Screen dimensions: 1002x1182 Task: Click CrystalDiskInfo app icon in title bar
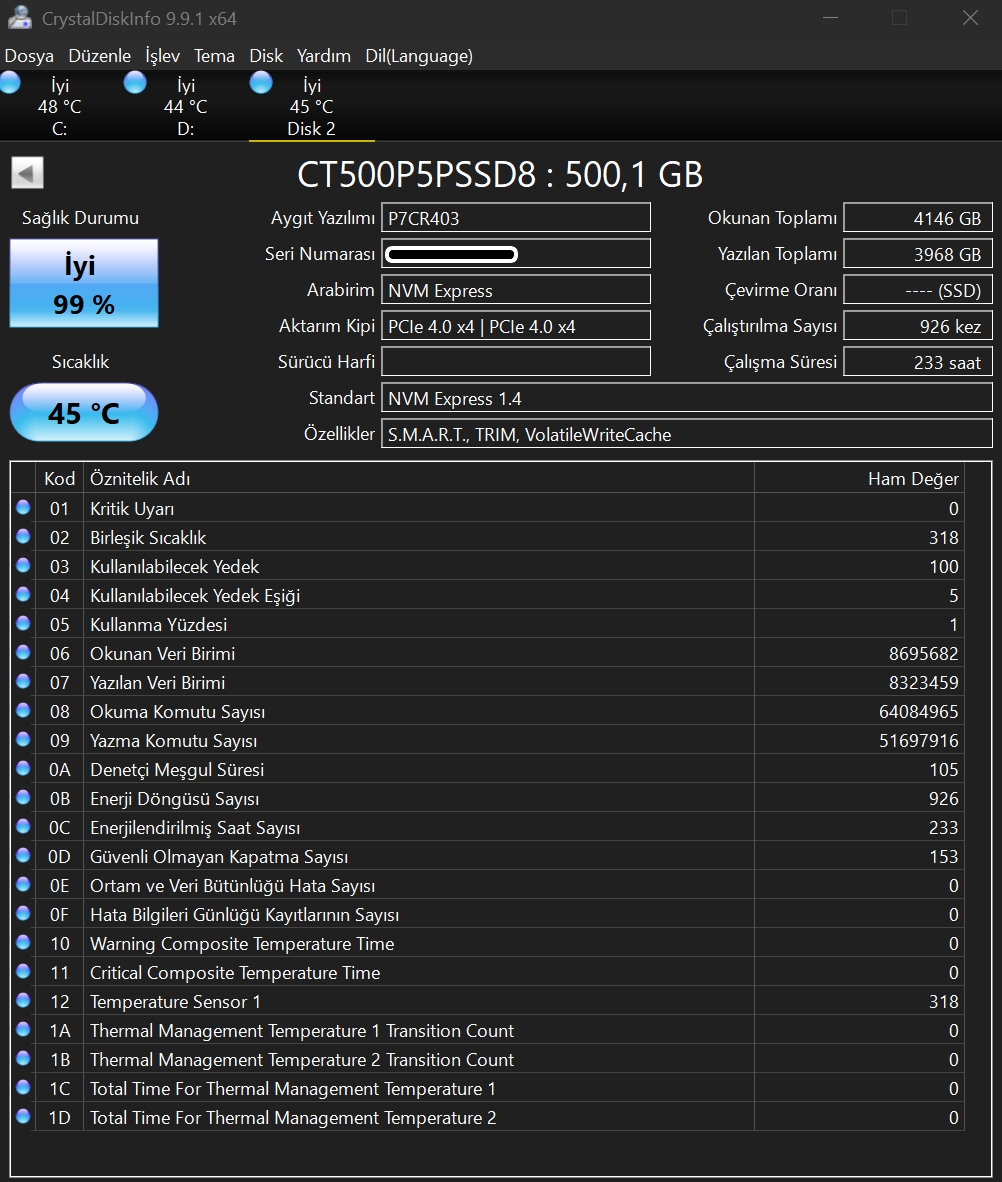pyautogui.click(x=20, y=18)
